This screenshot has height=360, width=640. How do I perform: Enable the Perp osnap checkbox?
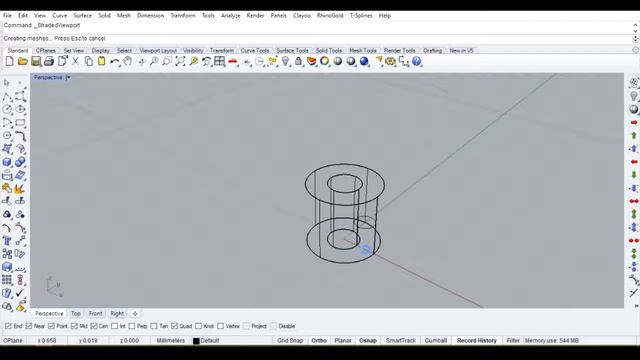(132, 326)
